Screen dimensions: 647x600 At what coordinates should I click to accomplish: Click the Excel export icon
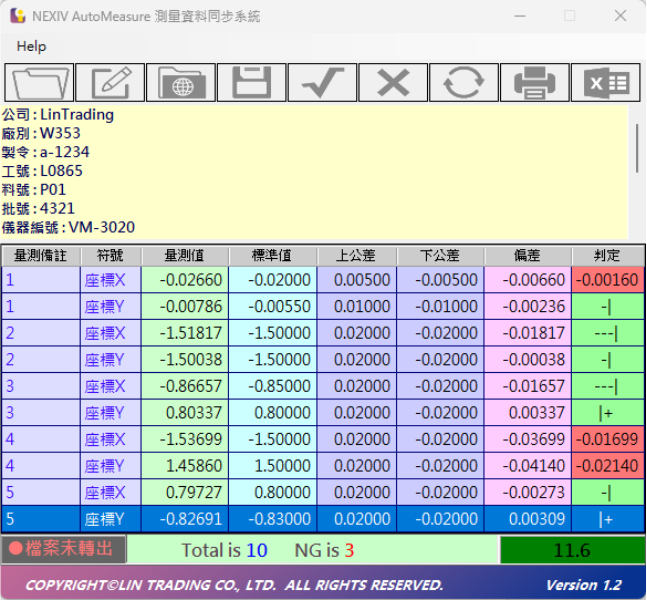(x=605, y=83)
